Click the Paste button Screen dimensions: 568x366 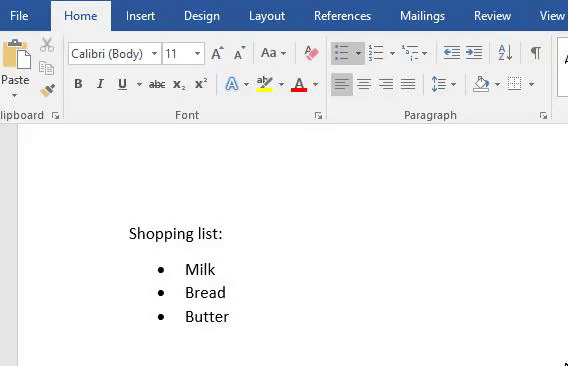(15, 67)
